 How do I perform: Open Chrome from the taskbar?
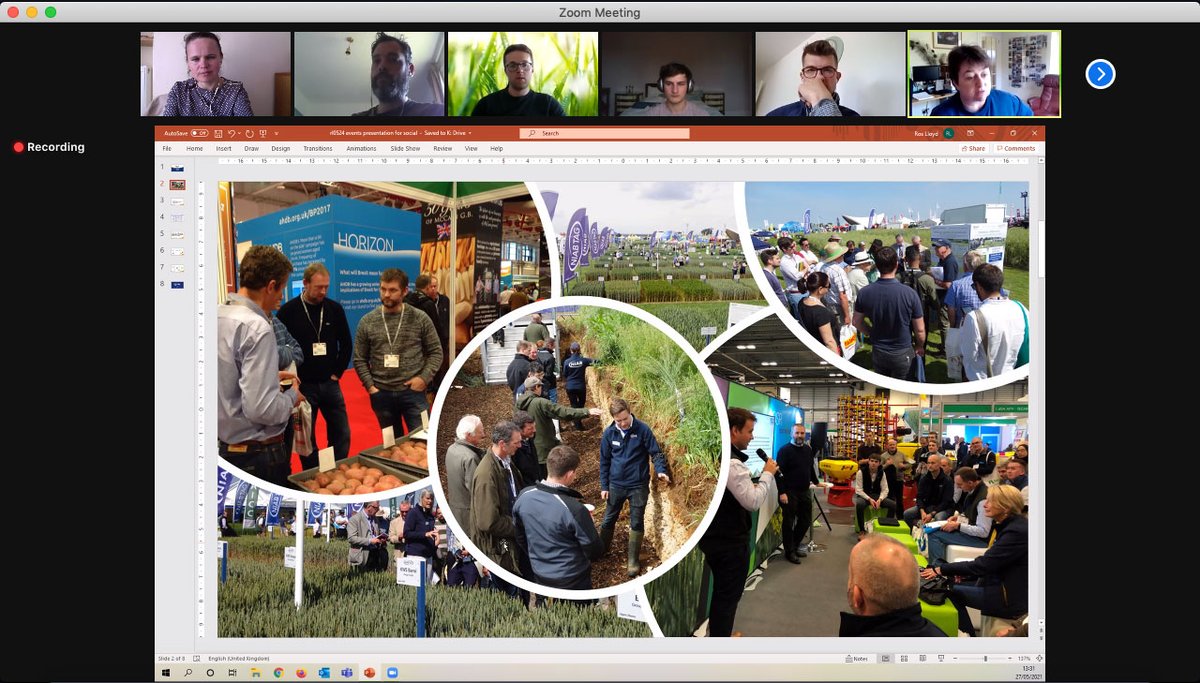pyautogui.click(x=279, y=673)
